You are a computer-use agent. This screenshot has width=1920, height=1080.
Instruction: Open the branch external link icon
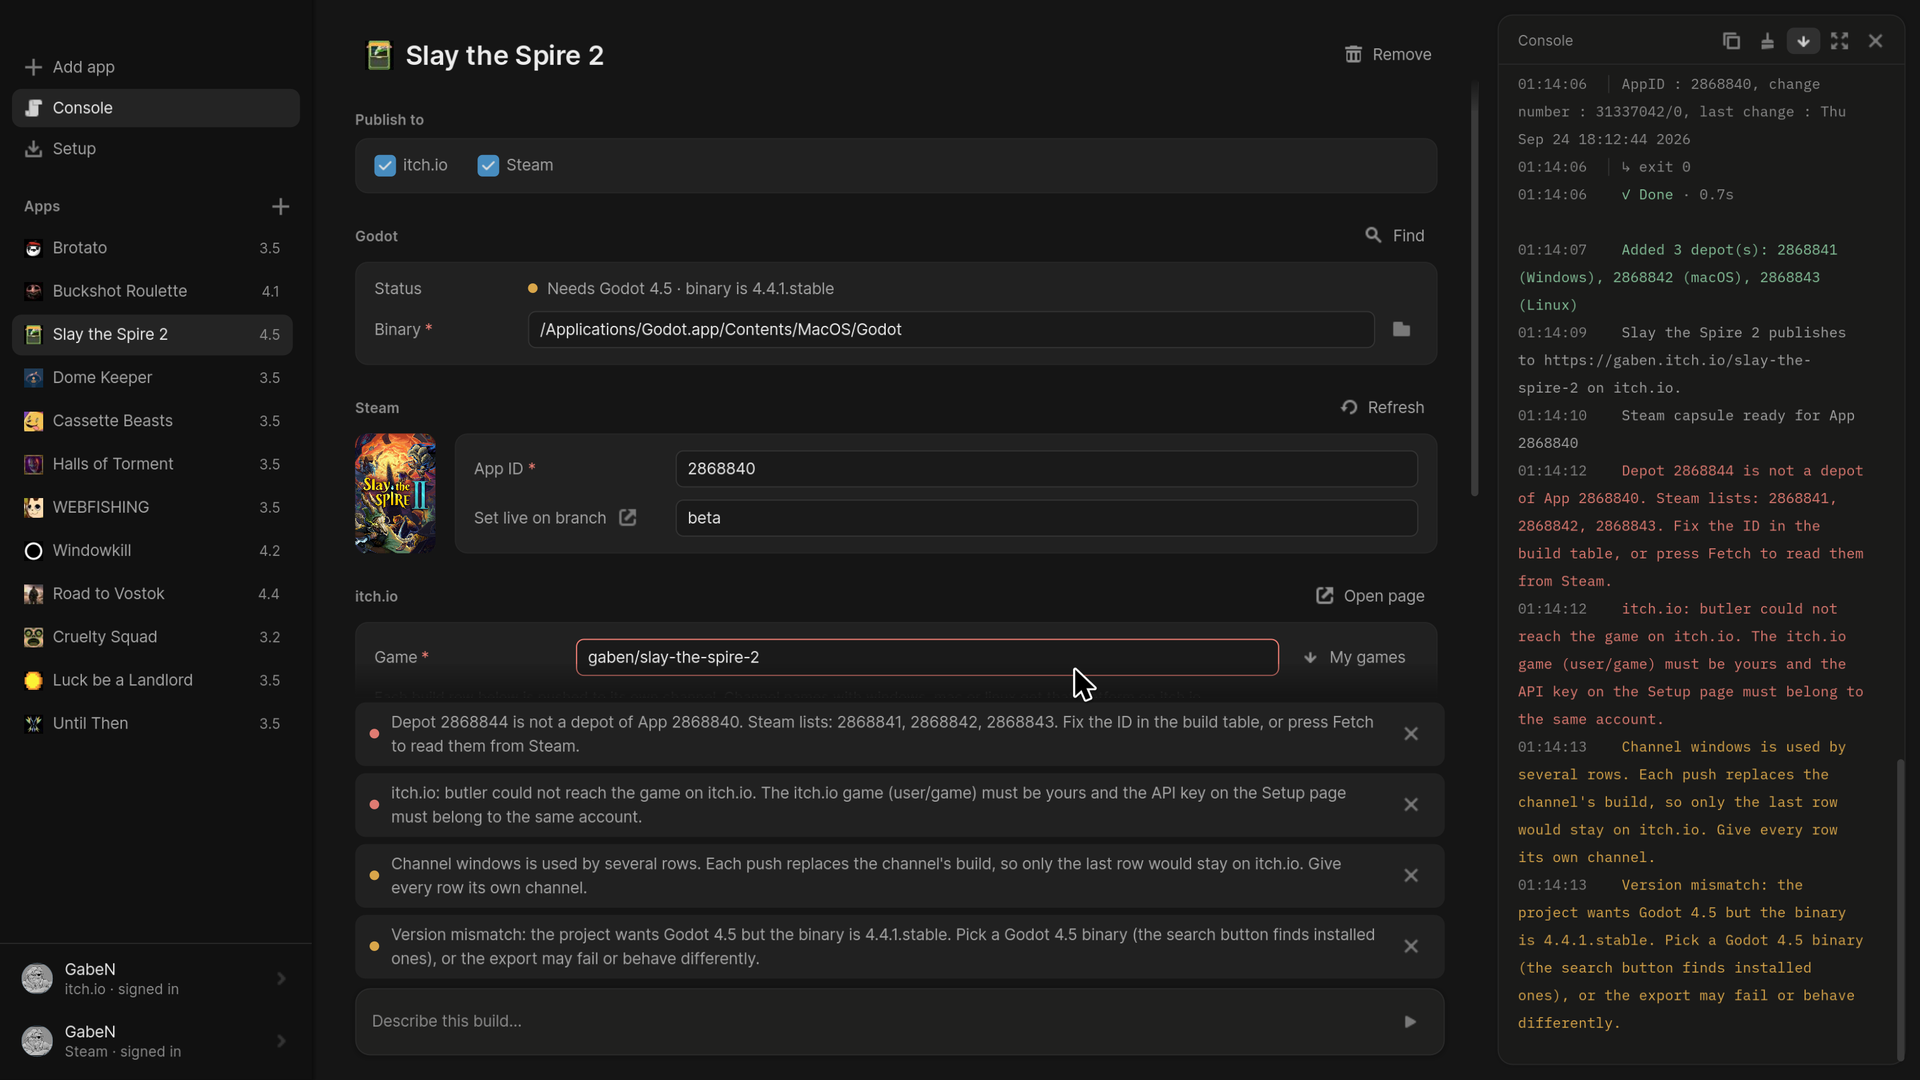(x=627, y=518)
